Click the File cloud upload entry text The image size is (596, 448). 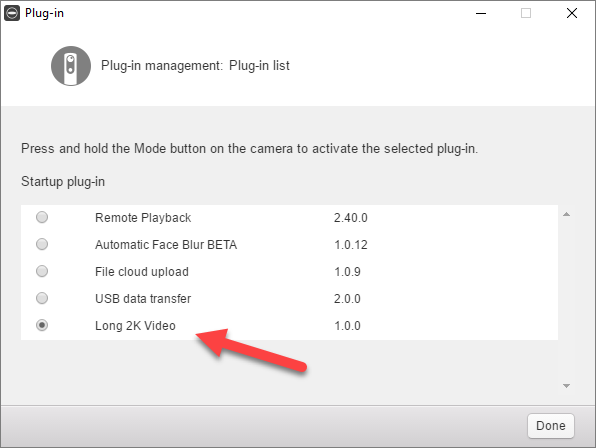pyautogui.click(x=142, y=272)
